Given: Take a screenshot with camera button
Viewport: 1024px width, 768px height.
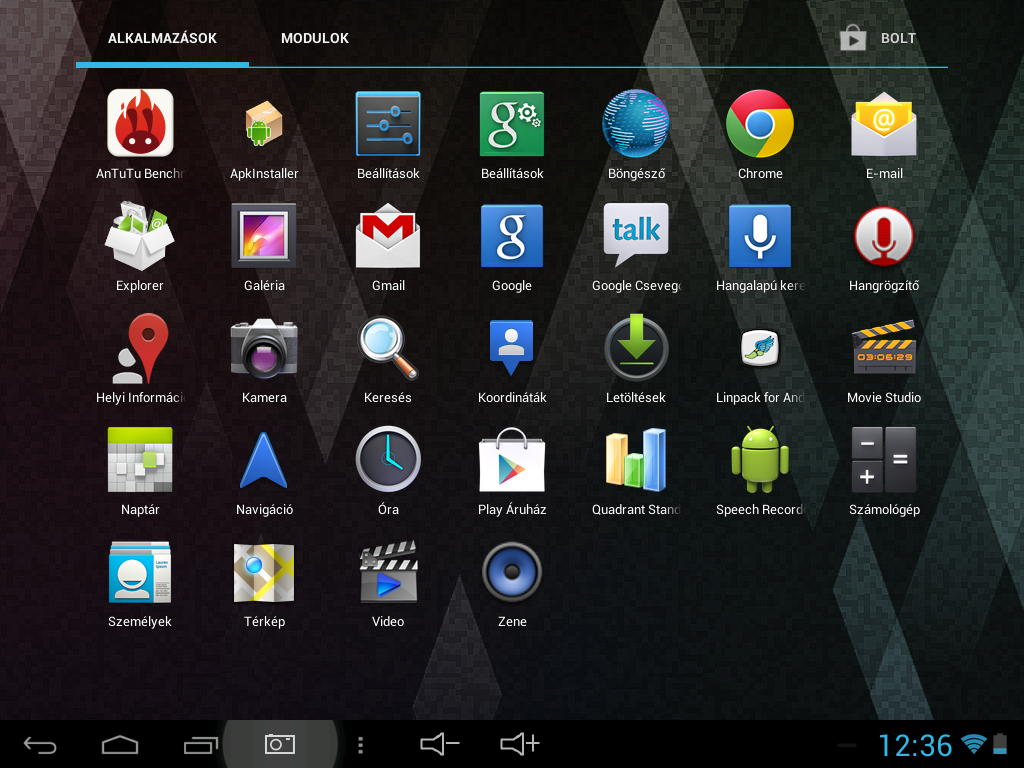Looking at the screenshot, I should 280,744.
